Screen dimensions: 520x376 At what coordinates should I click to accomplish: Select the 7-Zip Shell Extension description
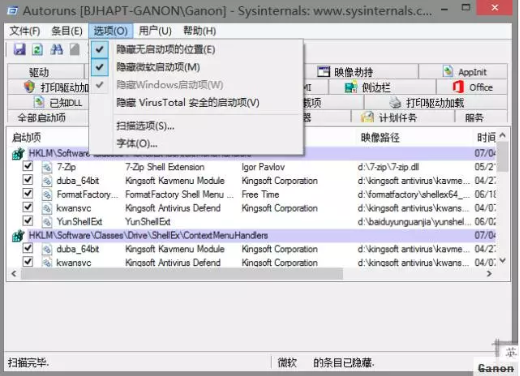[165, 167]
